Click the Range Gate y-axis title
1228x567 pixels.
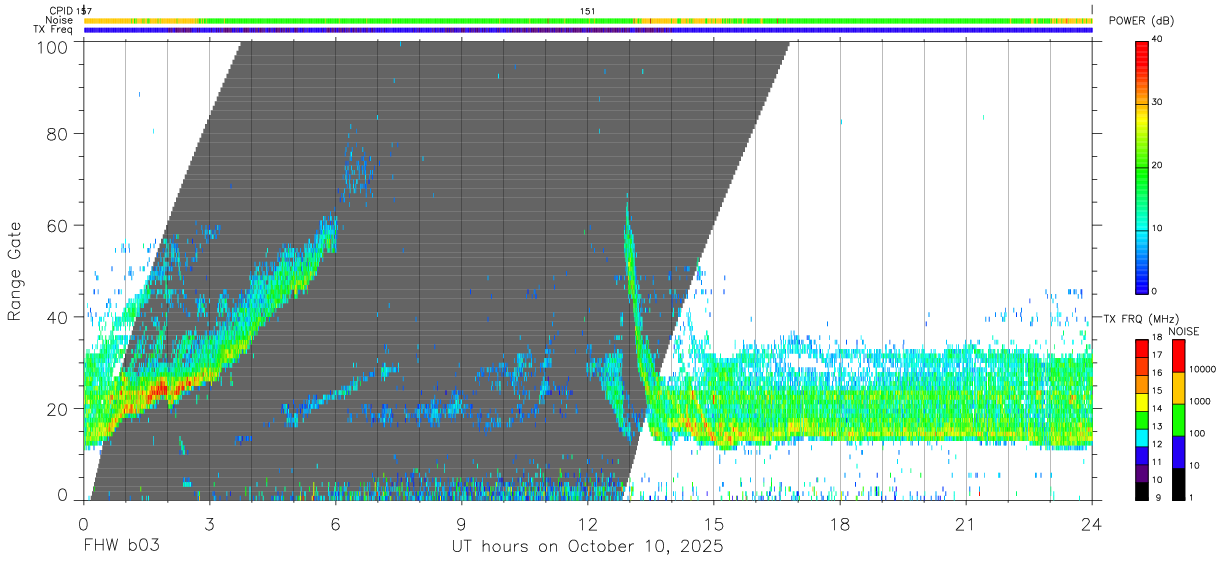coord(15,271)
